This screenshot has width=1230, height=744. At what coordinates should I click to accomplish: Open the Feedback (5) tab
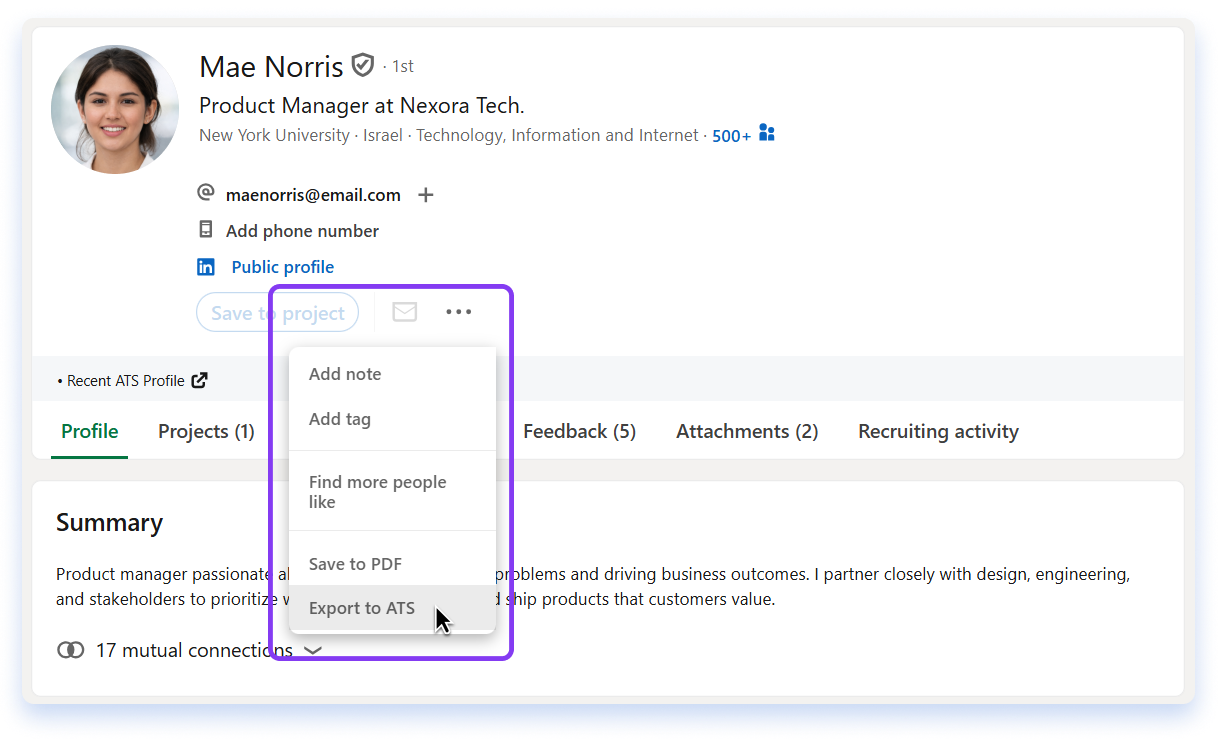(580, 432)
